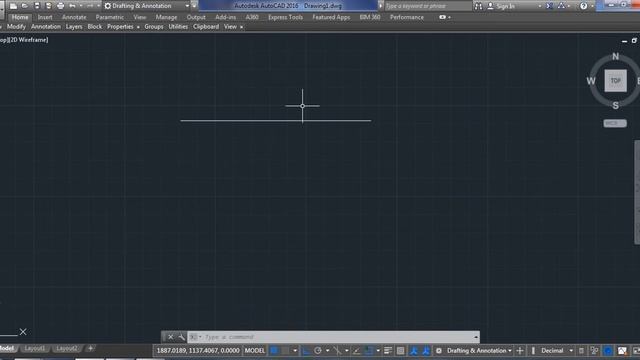This screenshot has height=360, width=640.
Task: Click the command line close X icon
Action: tap(171, 337)
